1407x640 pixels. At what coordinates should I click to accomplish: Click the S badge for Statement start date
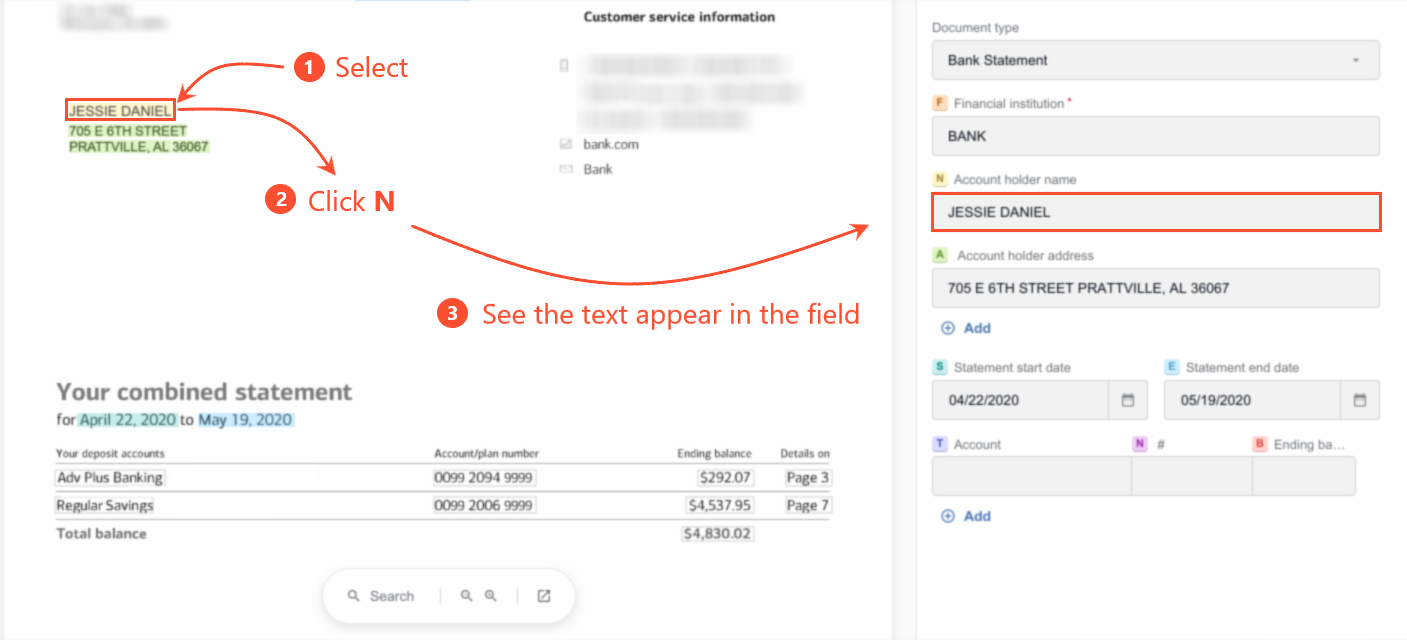coord(939,367)
